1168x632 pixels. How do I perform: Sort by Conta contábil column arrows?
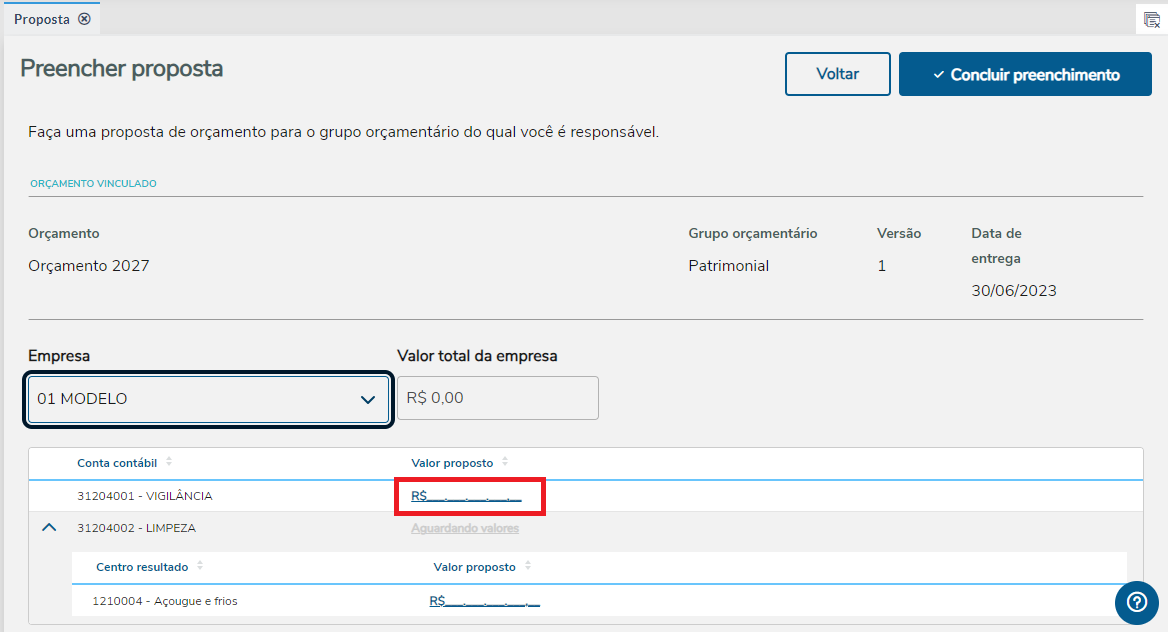tap(169, 462)
